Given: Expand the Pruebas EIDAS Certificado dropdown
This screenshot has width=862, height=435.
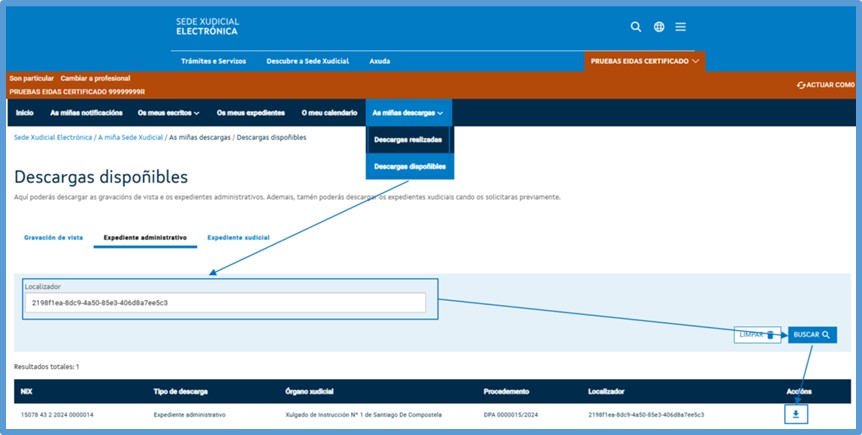Looking at the screenshot, I should 645,61.
